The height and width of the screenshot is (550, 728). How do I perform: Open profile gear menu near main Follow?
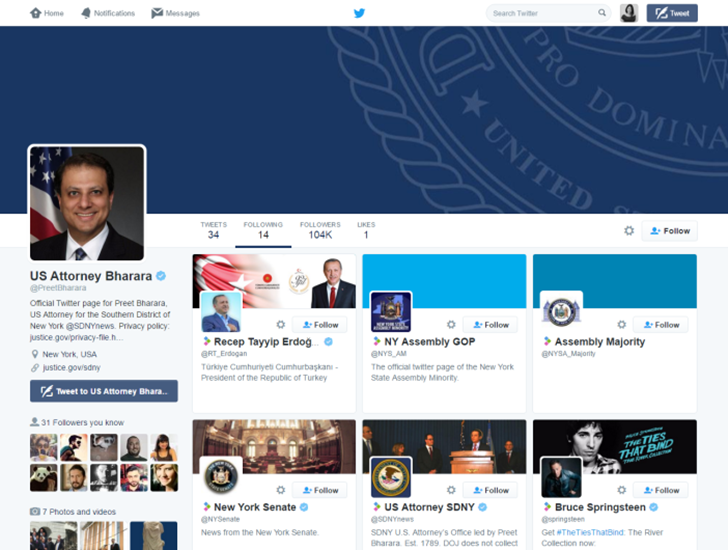629,231
